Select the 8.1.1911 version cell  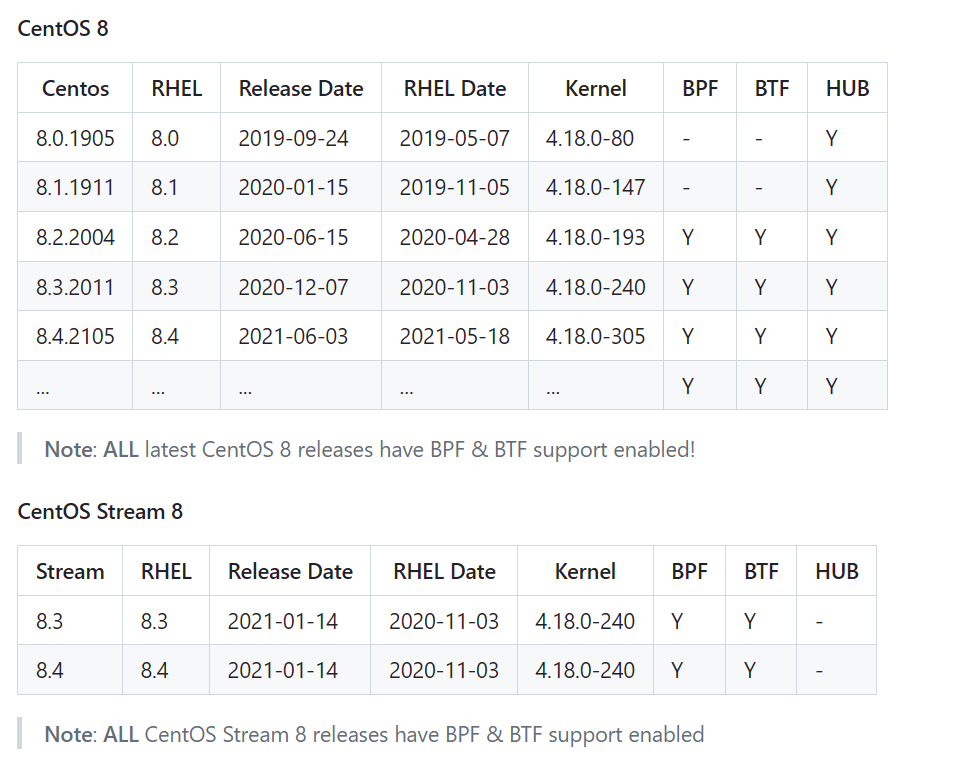[x=75, y=187]
